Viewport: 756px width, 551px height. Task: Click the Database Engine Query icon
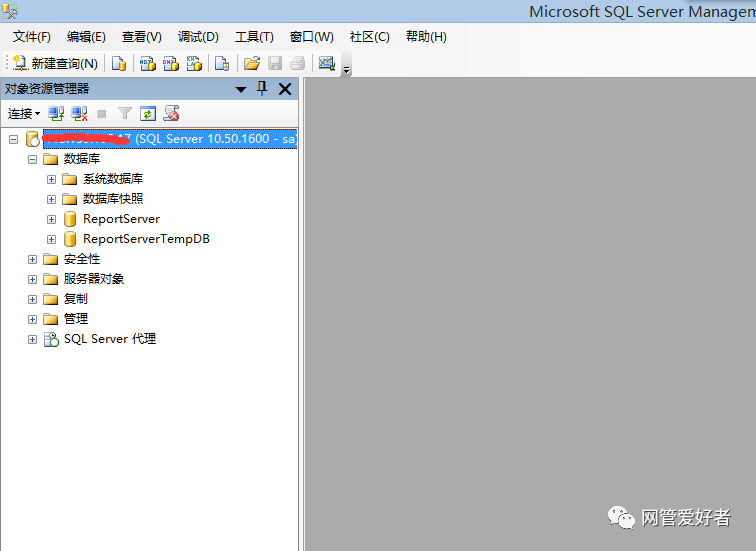tap(119, 63)
